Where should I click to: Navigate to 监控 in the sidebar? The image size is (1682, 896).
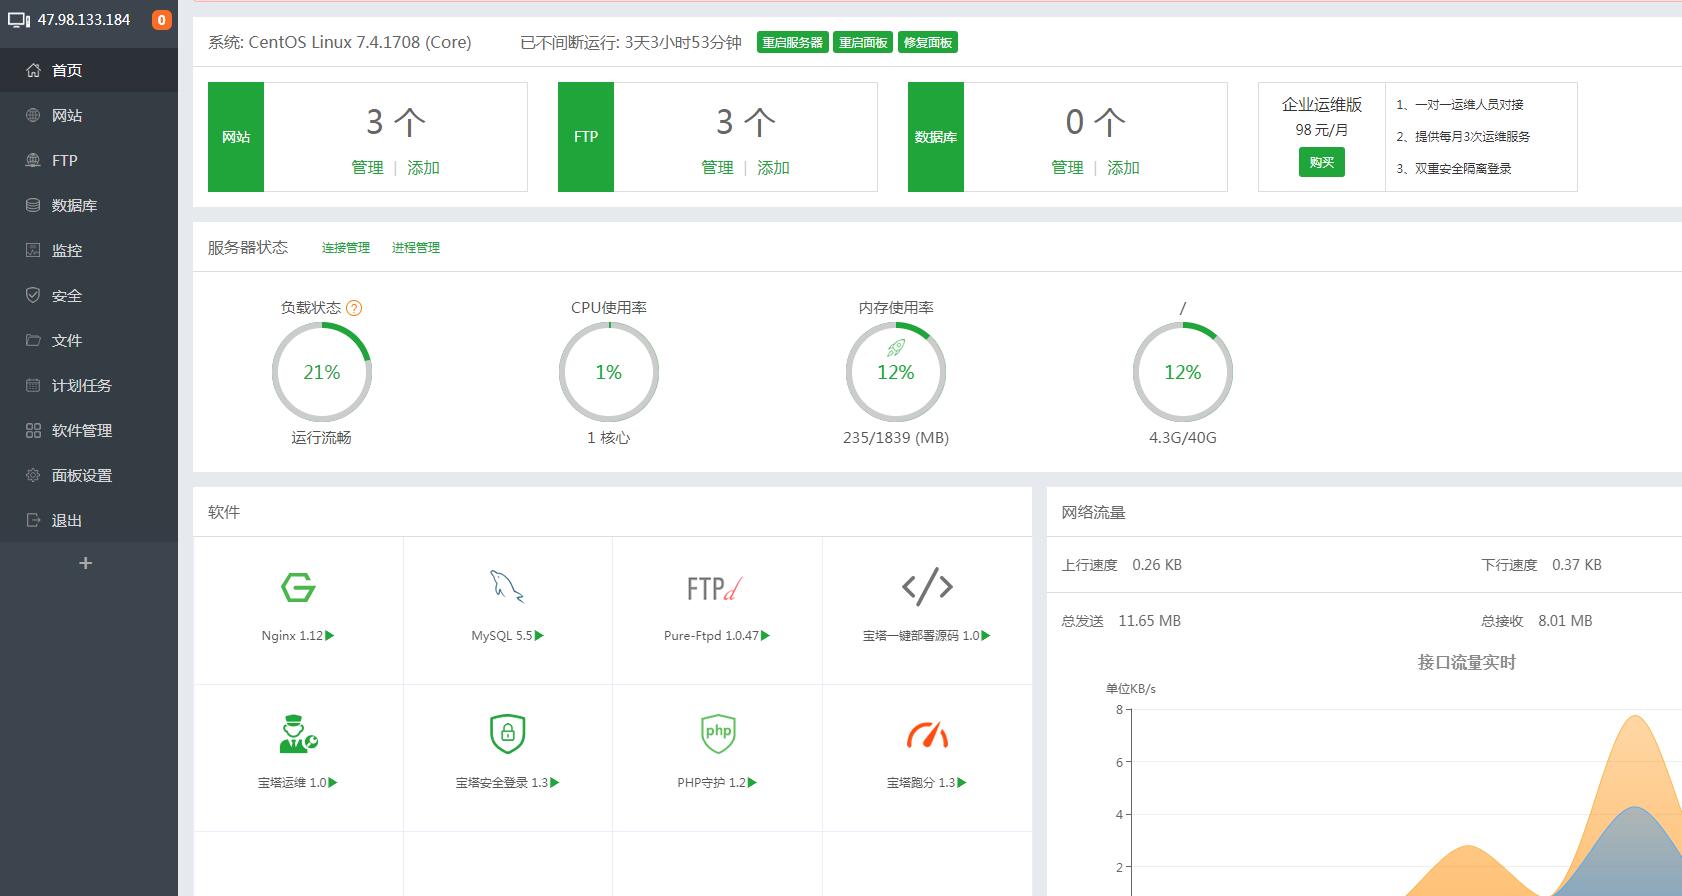pos(89,250)
